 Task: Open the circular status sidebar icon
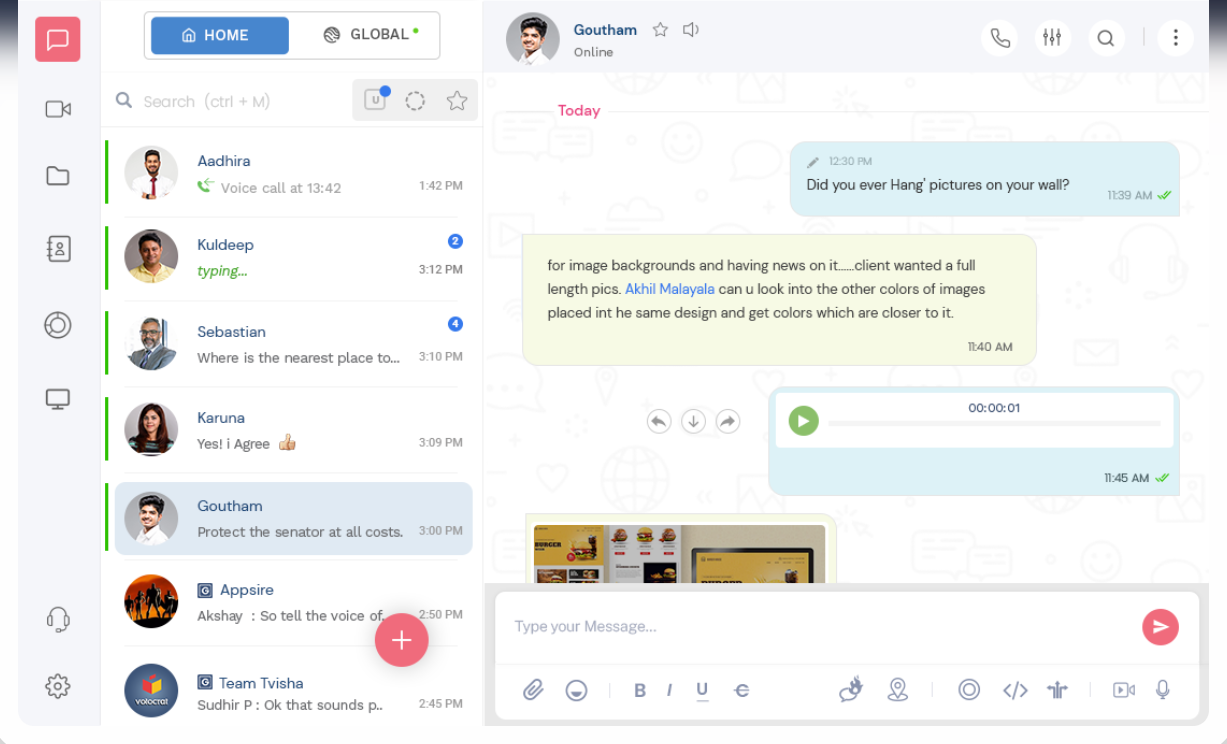pyautogui.click(x=58, y=325)
